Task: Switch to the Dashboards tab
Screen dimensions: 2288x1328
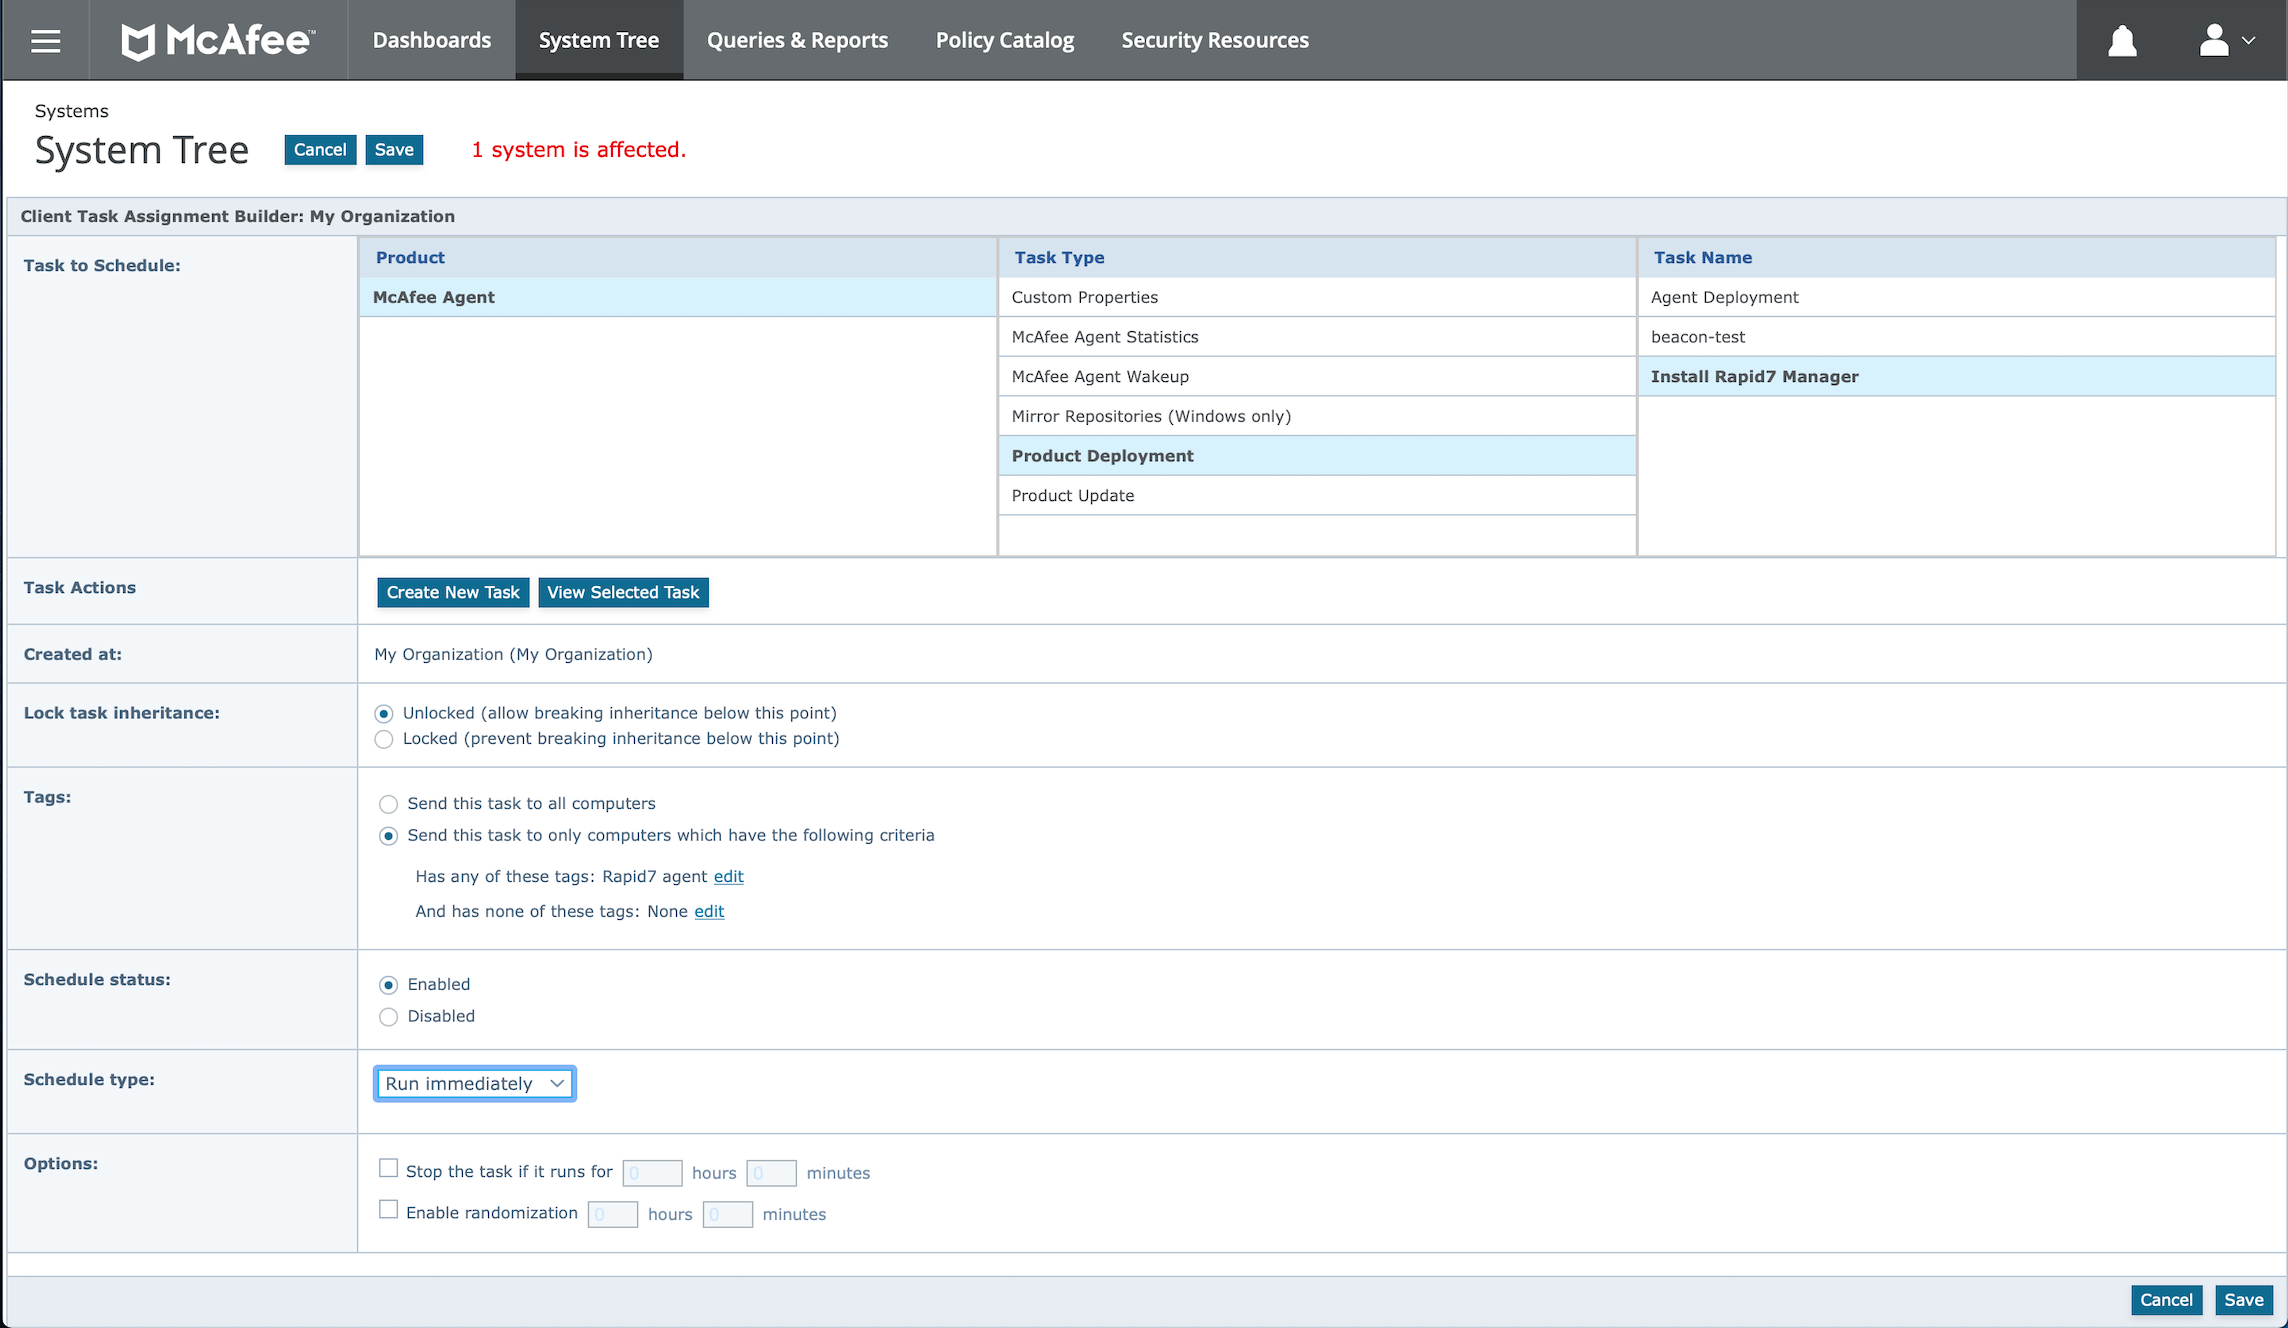Action: (432, 41)
